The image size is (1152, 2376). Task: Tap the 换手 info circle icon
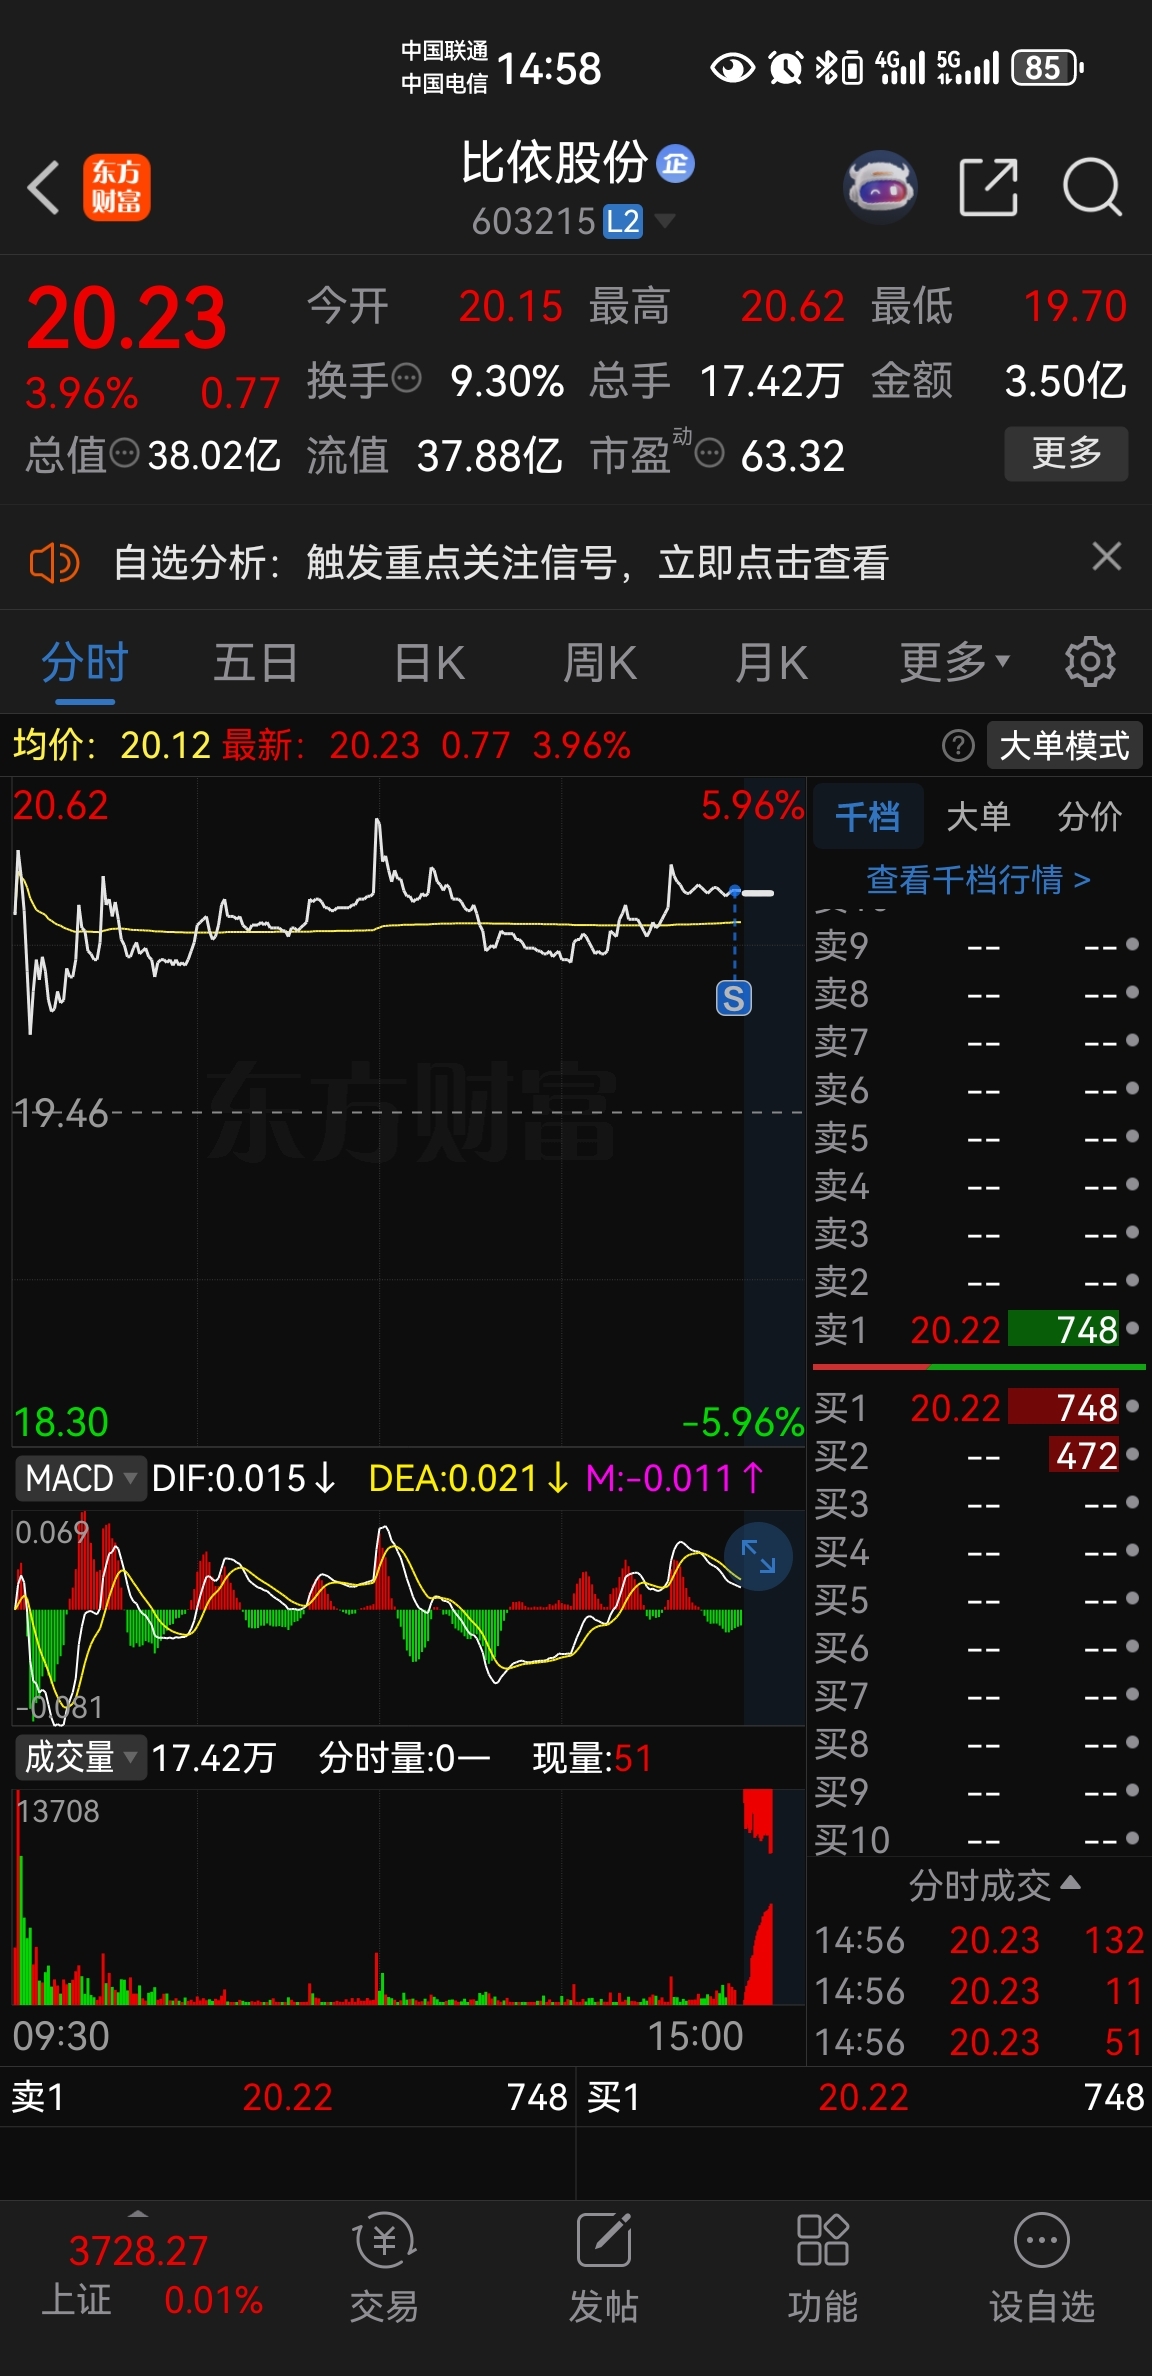coord(406,379)
